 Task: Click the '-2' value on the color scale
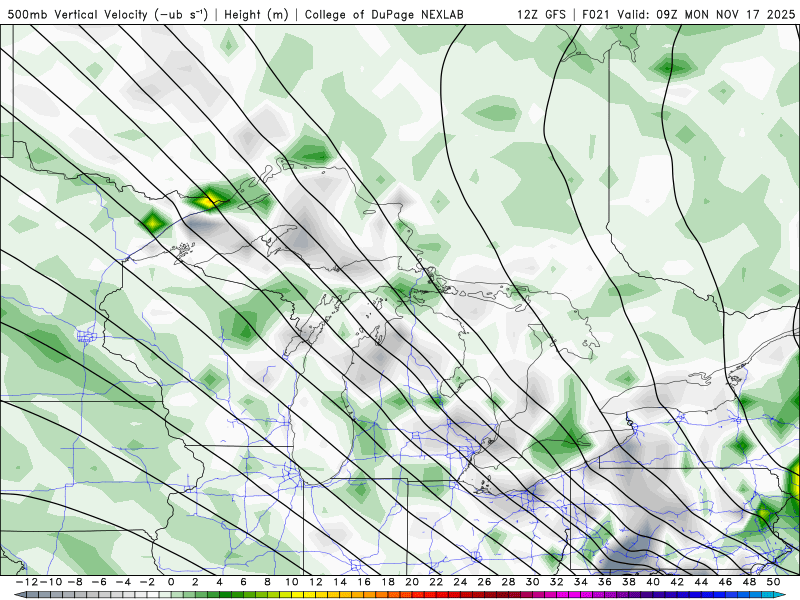(x=147, y=582)
